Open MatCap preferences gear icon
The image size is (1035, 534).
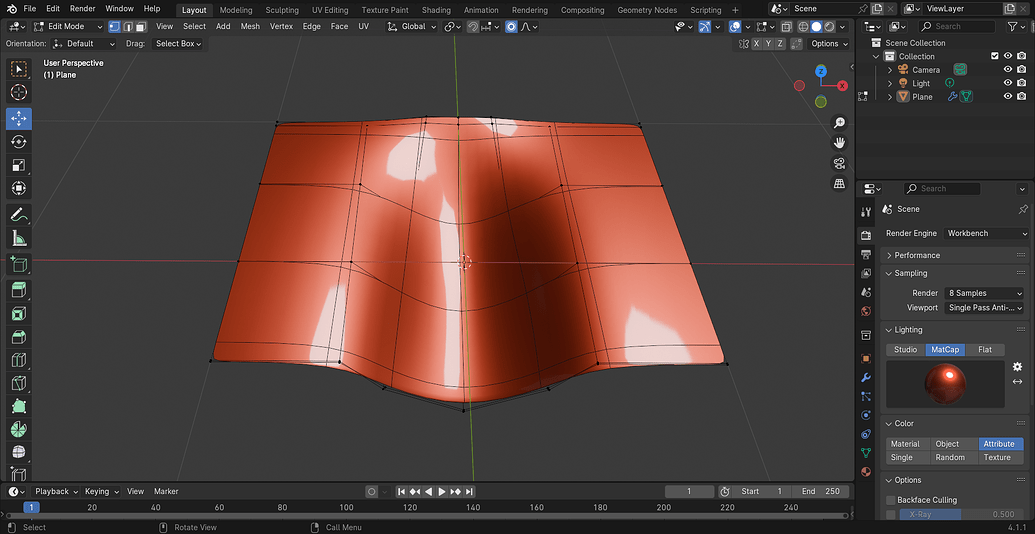click(x=1017, y=366)
